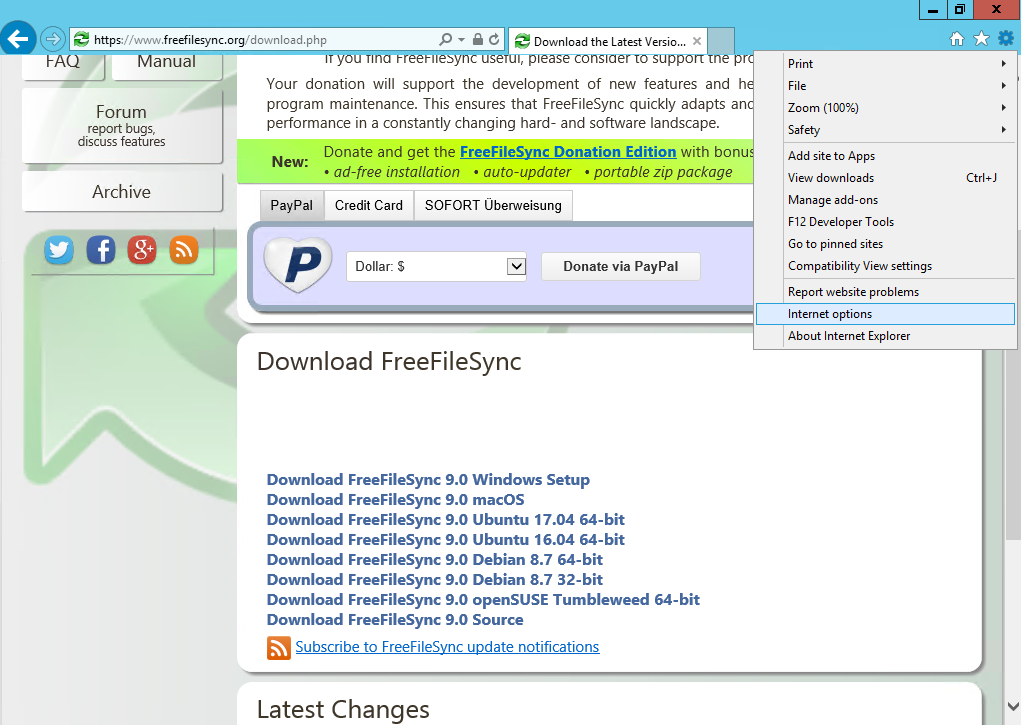Switch to the PayPal payment tab
Image resolution: width=1021 pixels, height=725 pixels.
coord(291,205)
